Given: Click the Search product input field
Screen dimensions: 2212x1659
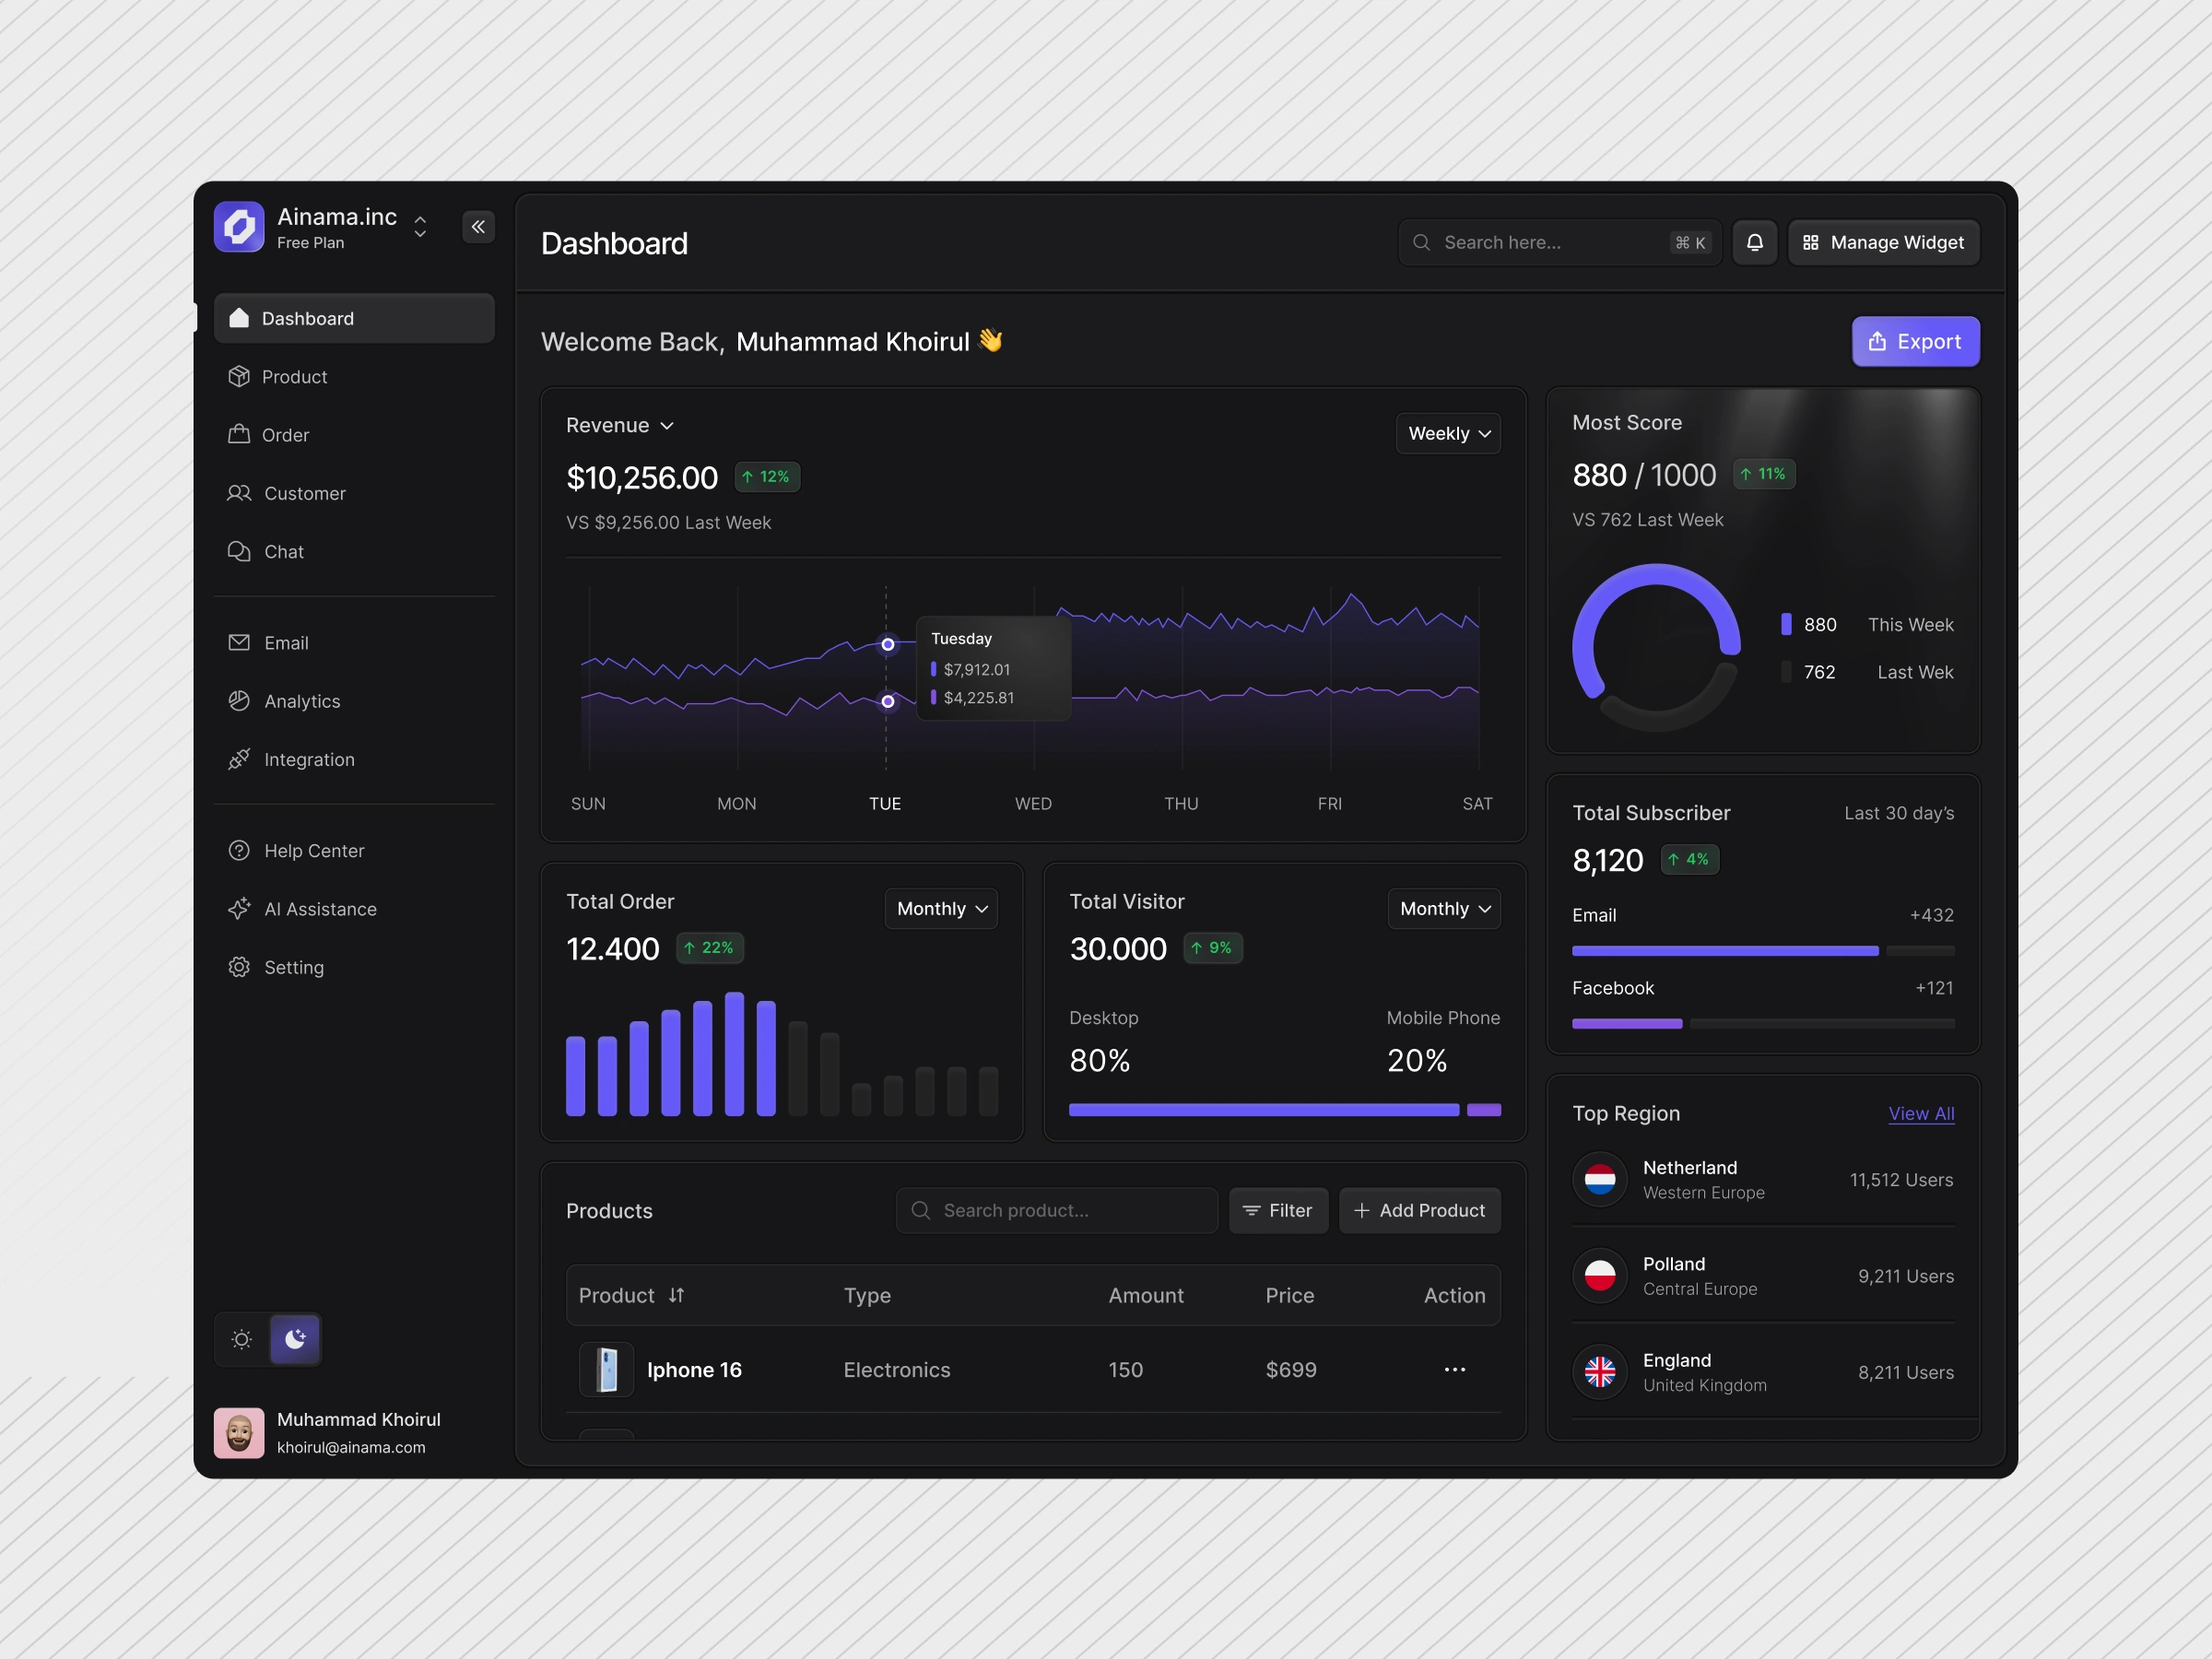Looking at the screenshot, I should 1056,1210.
